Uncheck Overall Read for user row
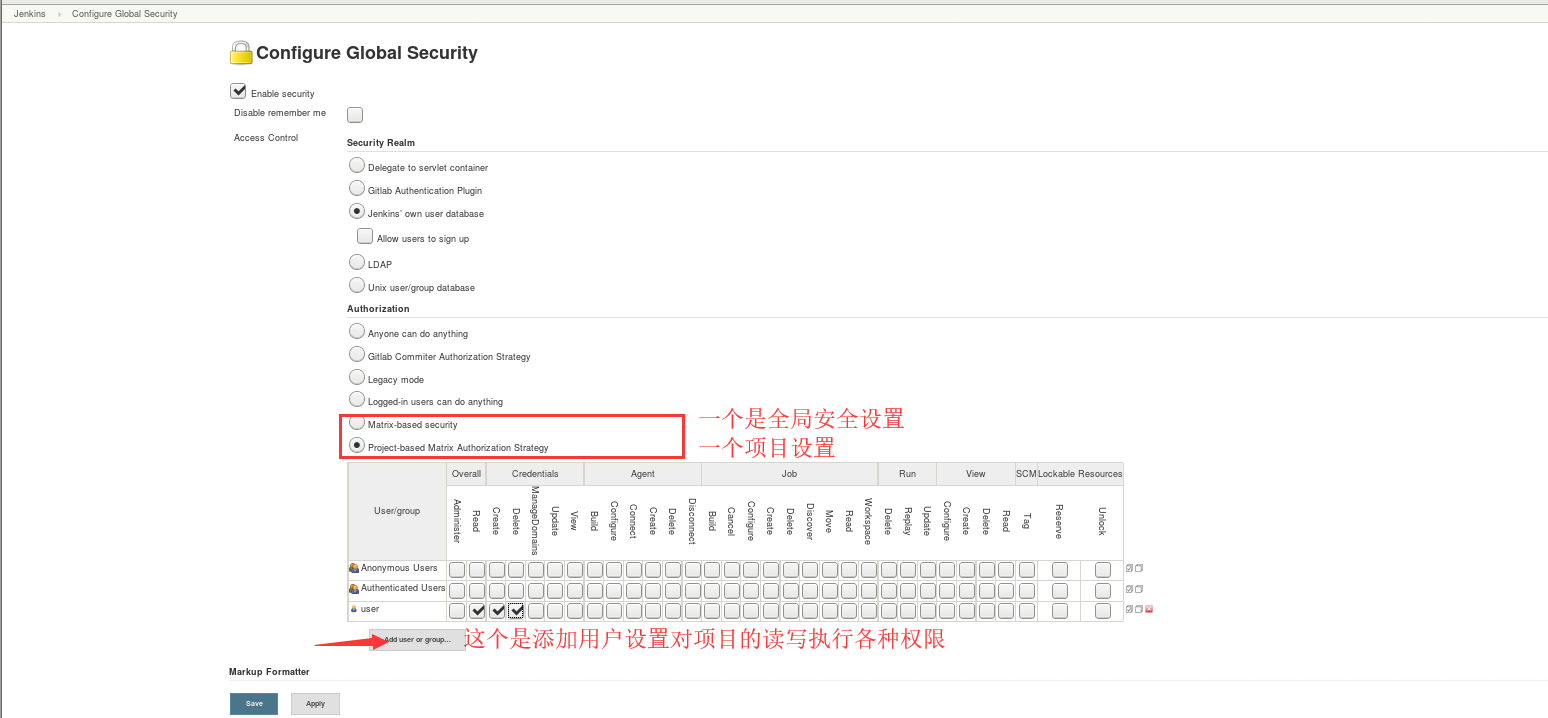The image size is (1548, 718). pos(477,611)
